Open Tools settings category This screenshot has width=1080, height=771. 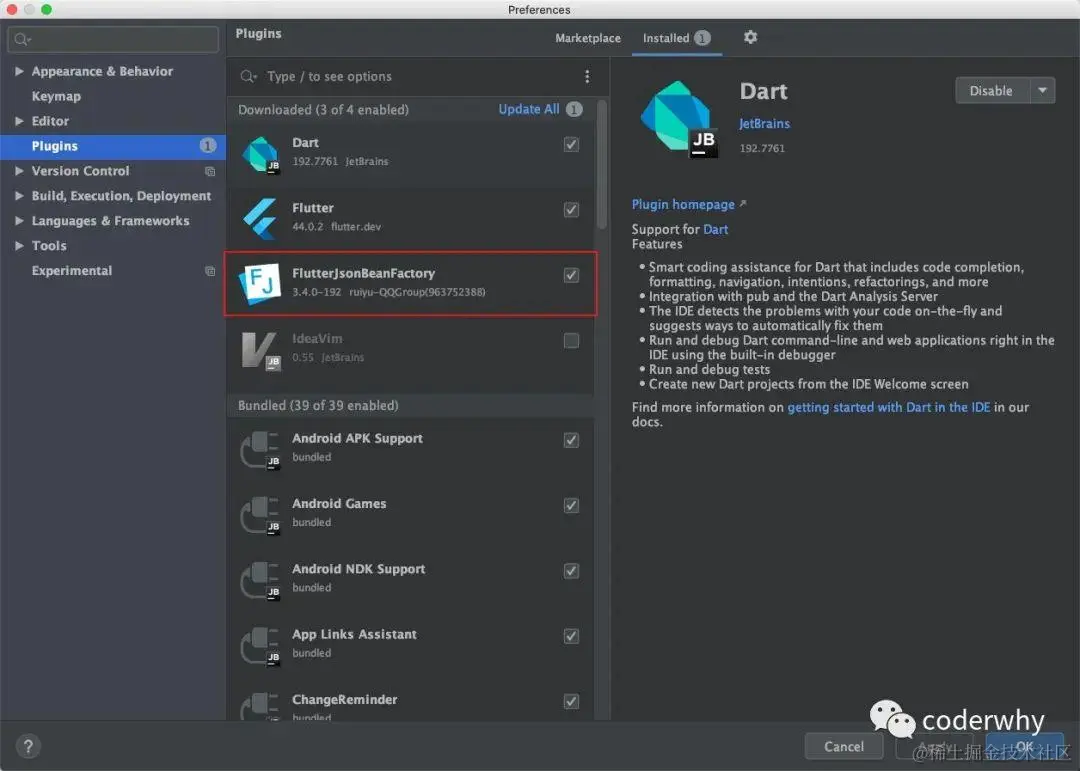point(49,245)
